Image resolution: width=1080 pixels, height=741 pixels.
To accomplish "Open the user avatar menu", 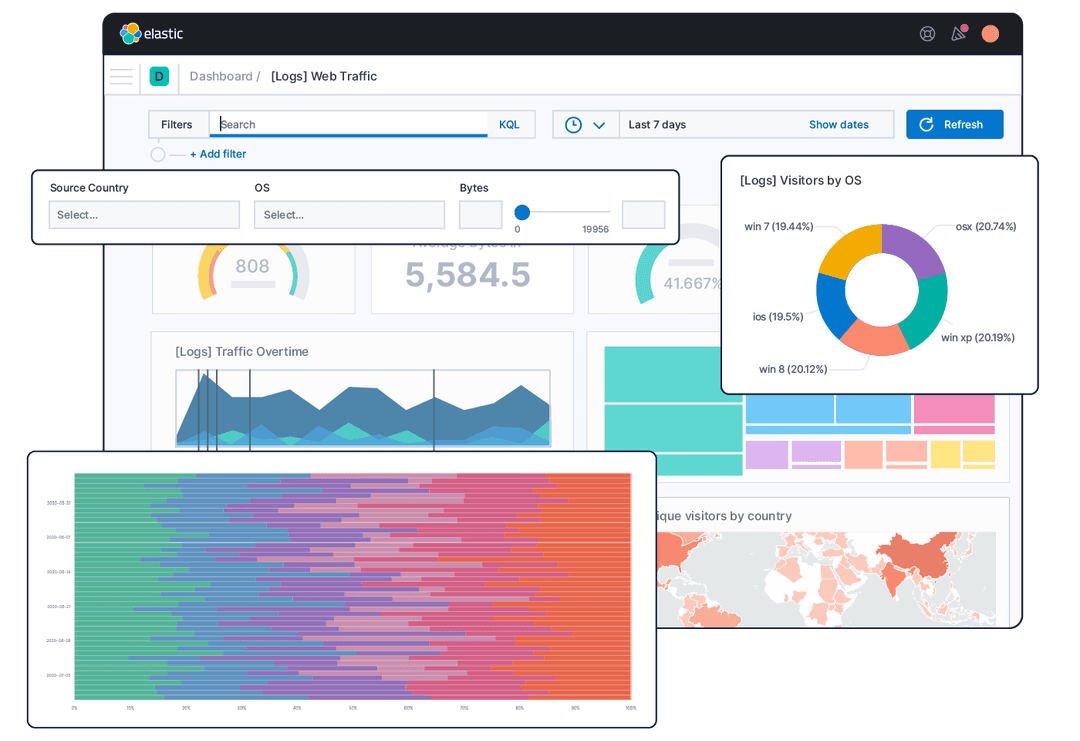I will pos(990,33).
